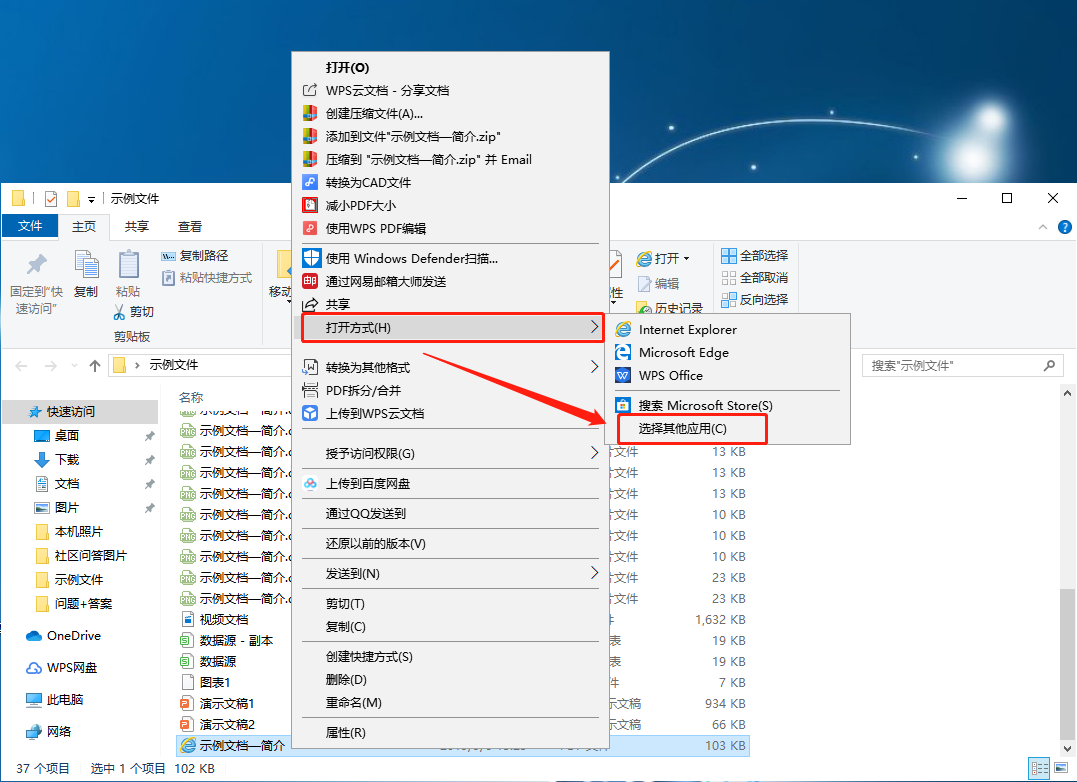The height and width of the screenshot is (782, 1077).
Task: Go up one folder with the up arrow
Action: click(95, 365)
